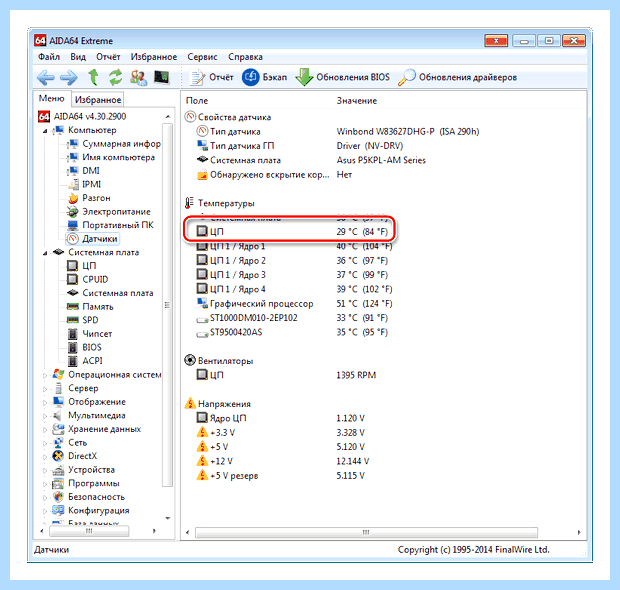
Task: Select the Чипсет tree item
Action: [x=89, y=334]
